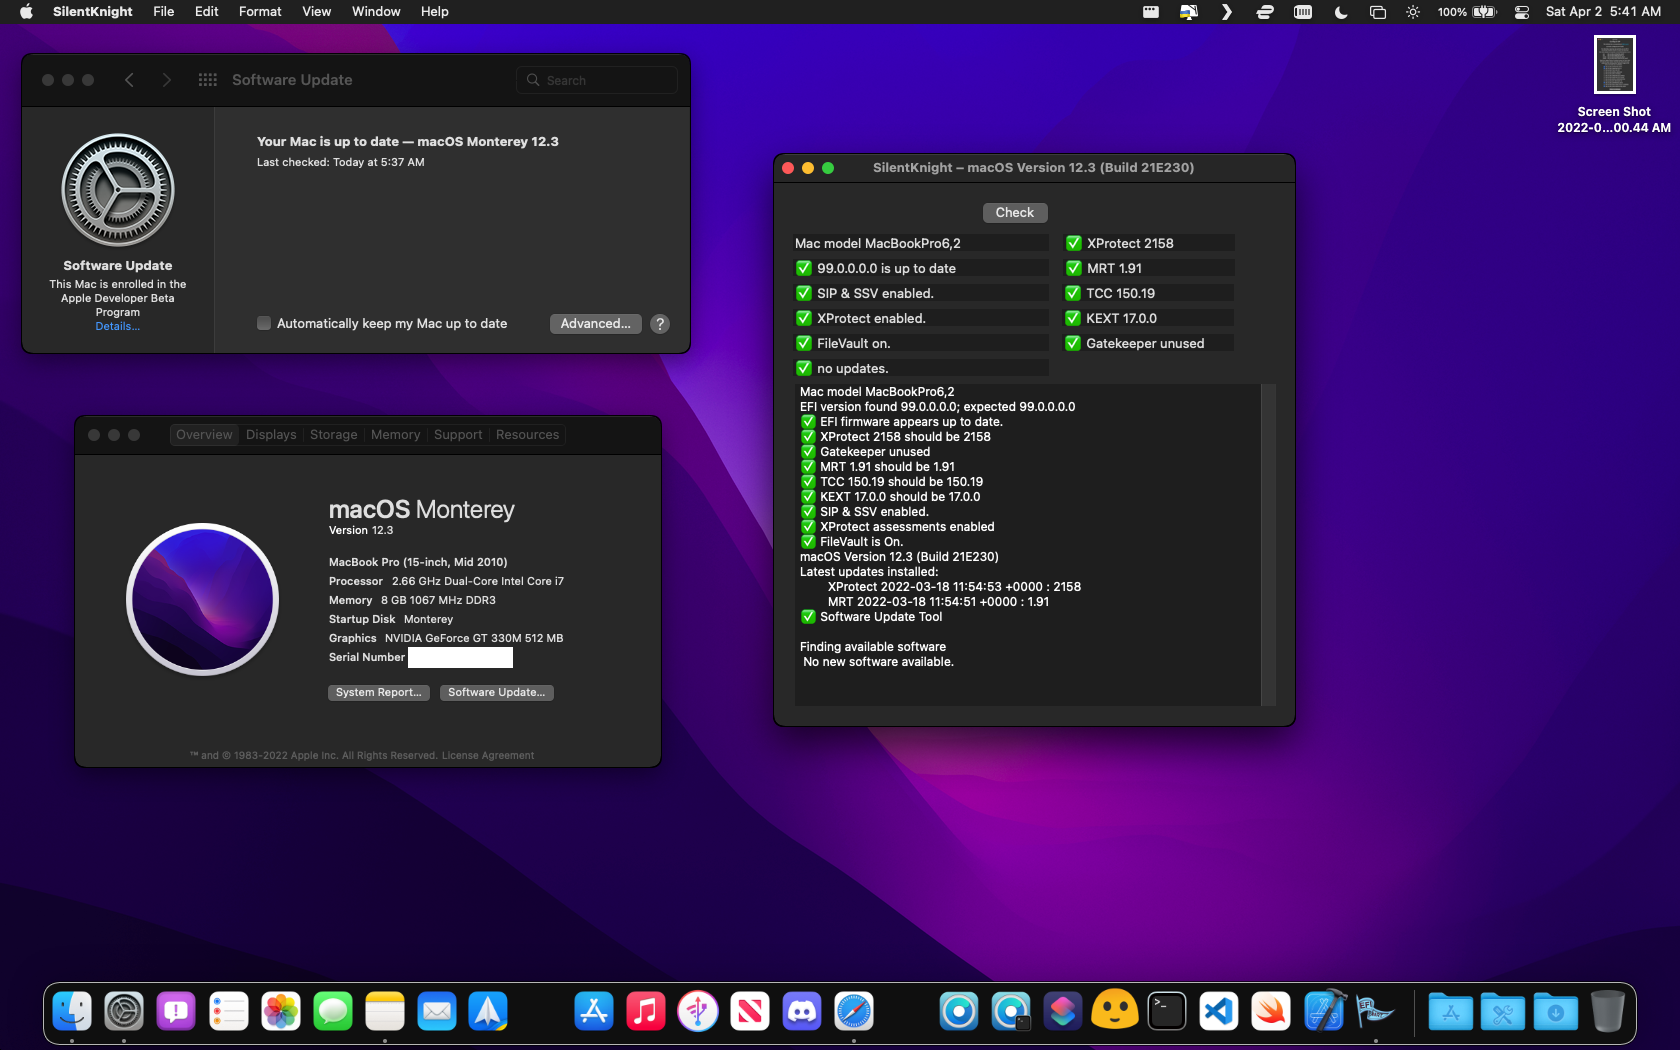Open the Control Center menu bar icon
Screen dimensions: 1680x1050
click(1522, 12)
